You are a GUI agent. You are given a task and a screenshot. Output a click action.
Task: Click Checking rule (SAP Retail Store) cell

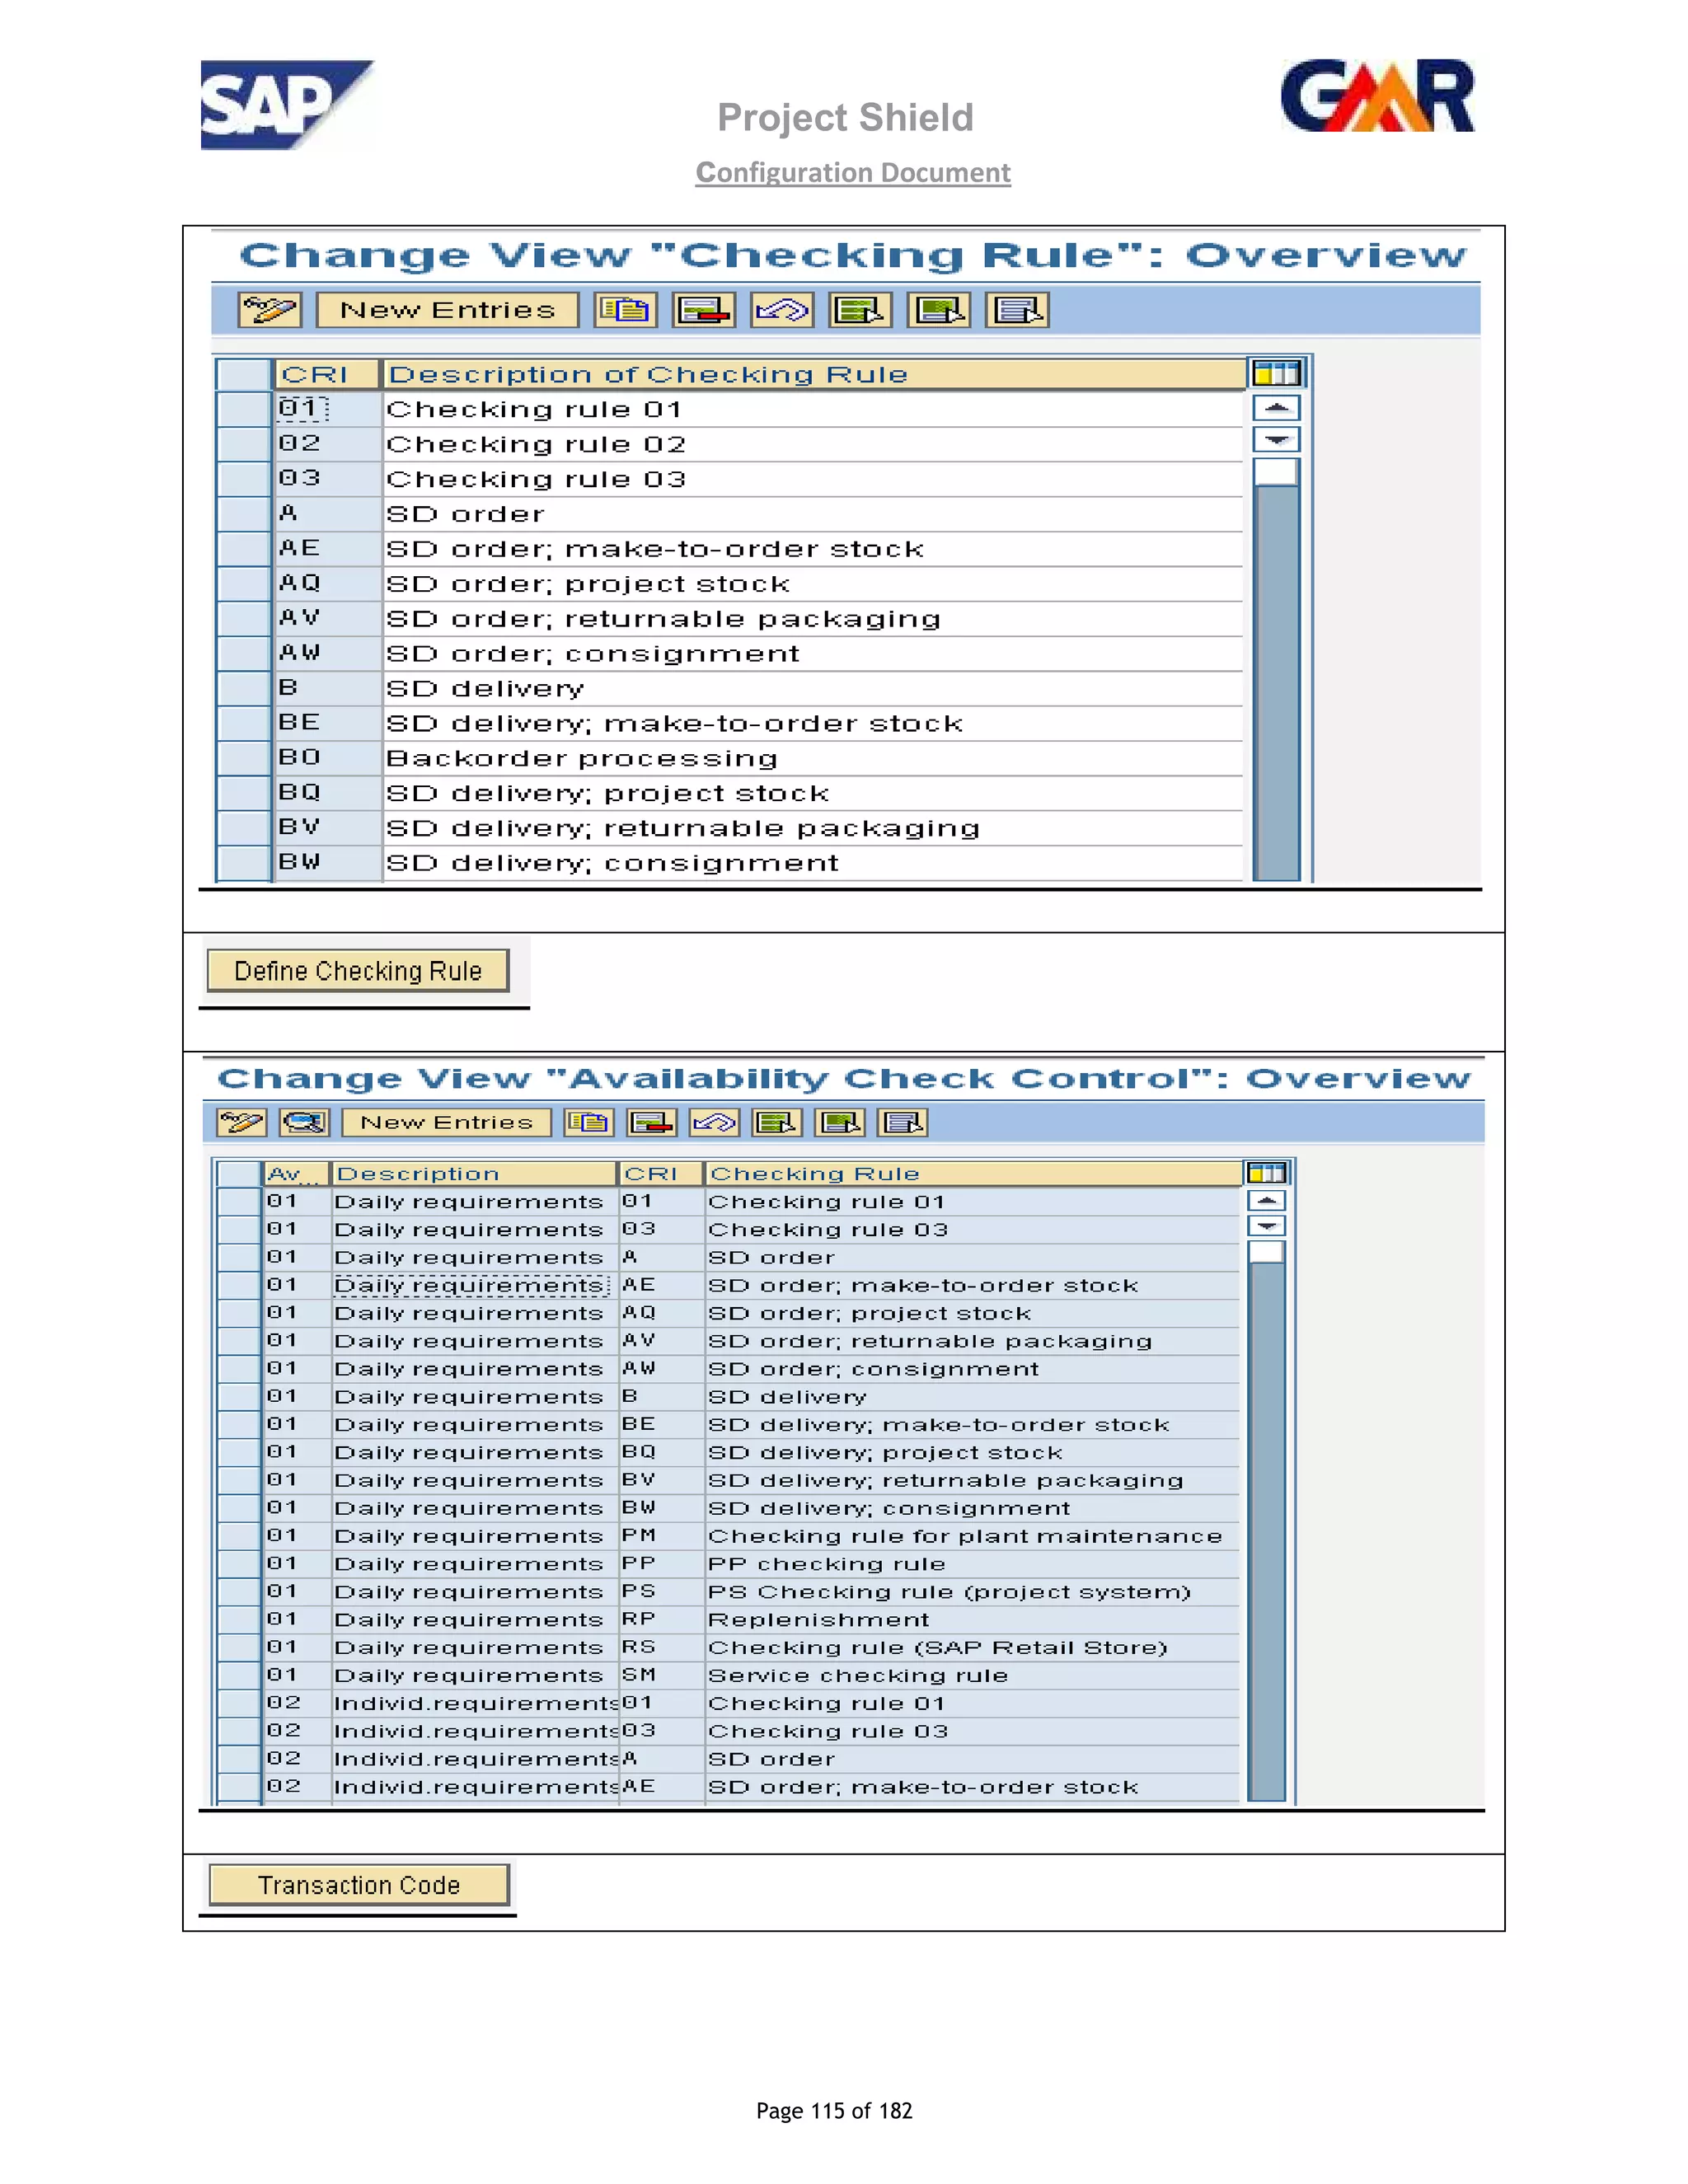(972, 1647)
